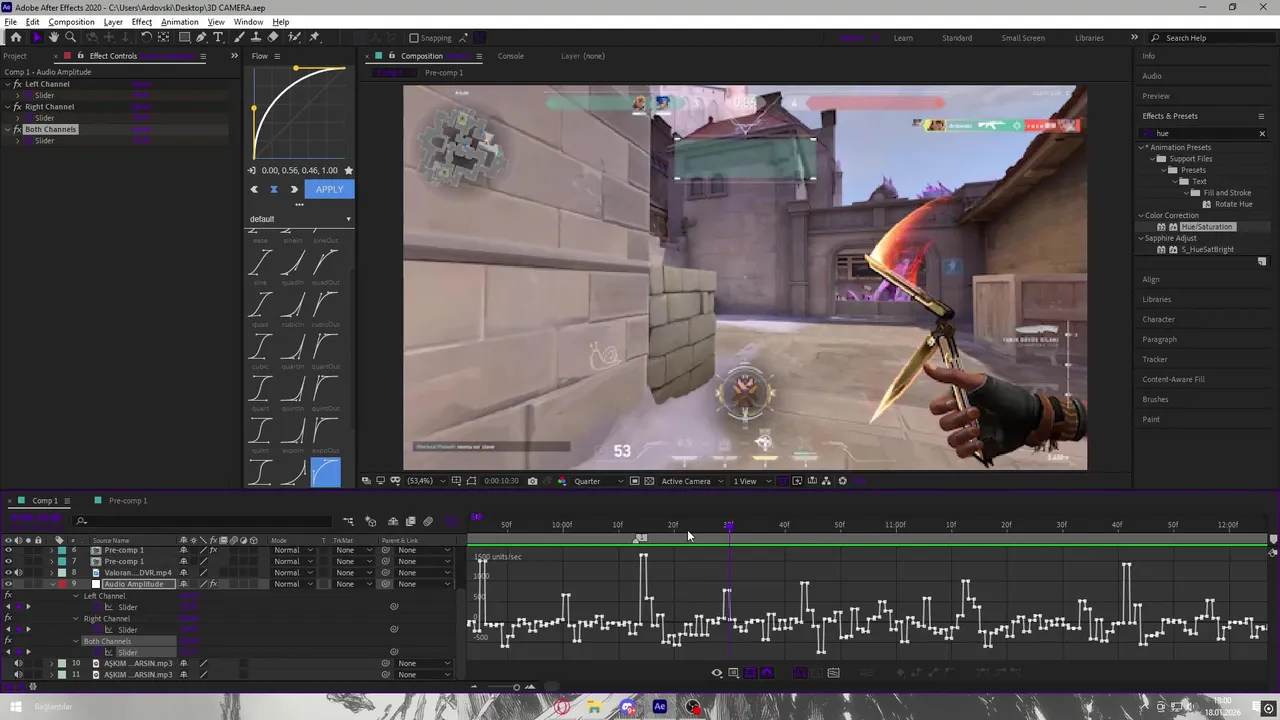Viewport: 1280px width, 720px height.
Task: Select the Hue/Saturation effect
Action: click(x=1207, y=227)
